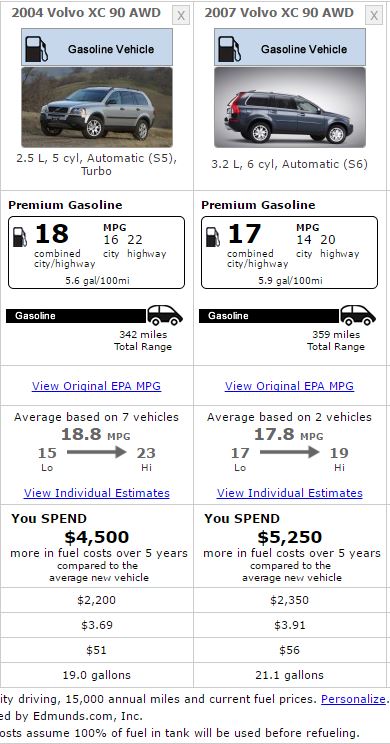View Original EPA MPG for 2007 Volvo
The height and width of the screenshot is (744, 390).
(x=289, y=386)
